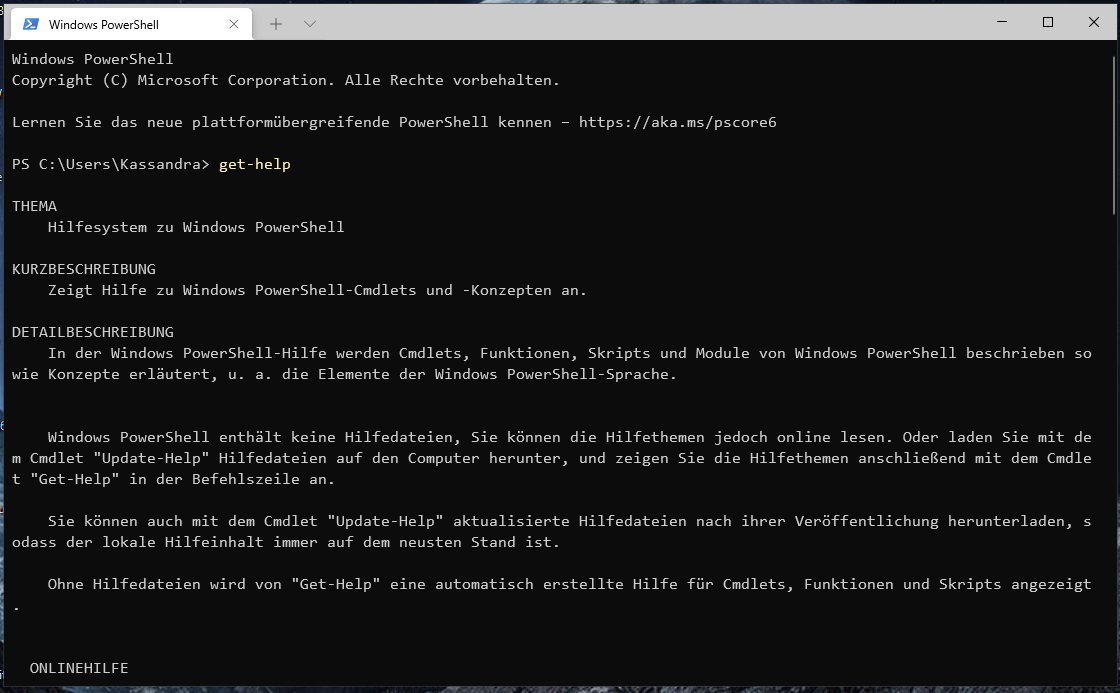
Task: Click the THEMA heading
Action: (x=34, y=206)
